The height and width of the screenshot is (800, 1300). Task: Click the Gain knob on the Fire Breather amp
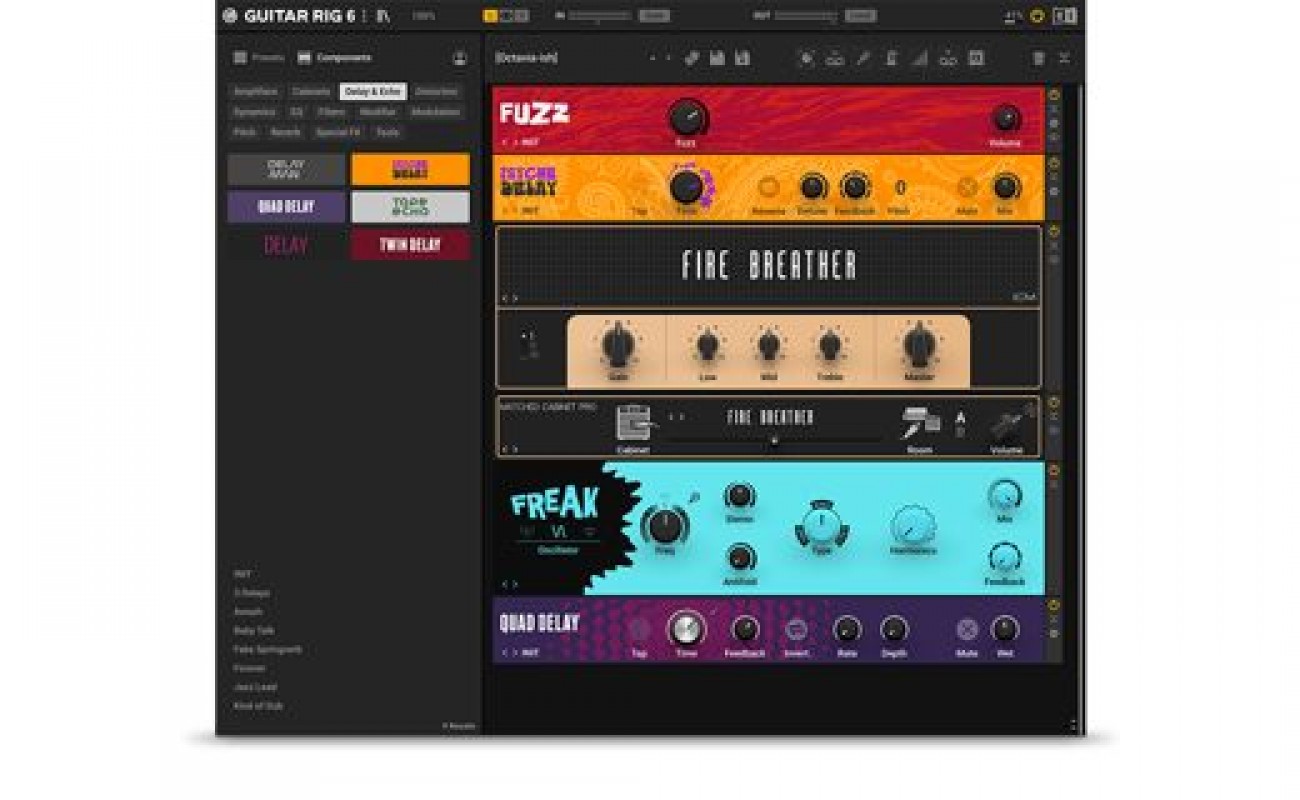pyautogui.click(x=618, y=346)
